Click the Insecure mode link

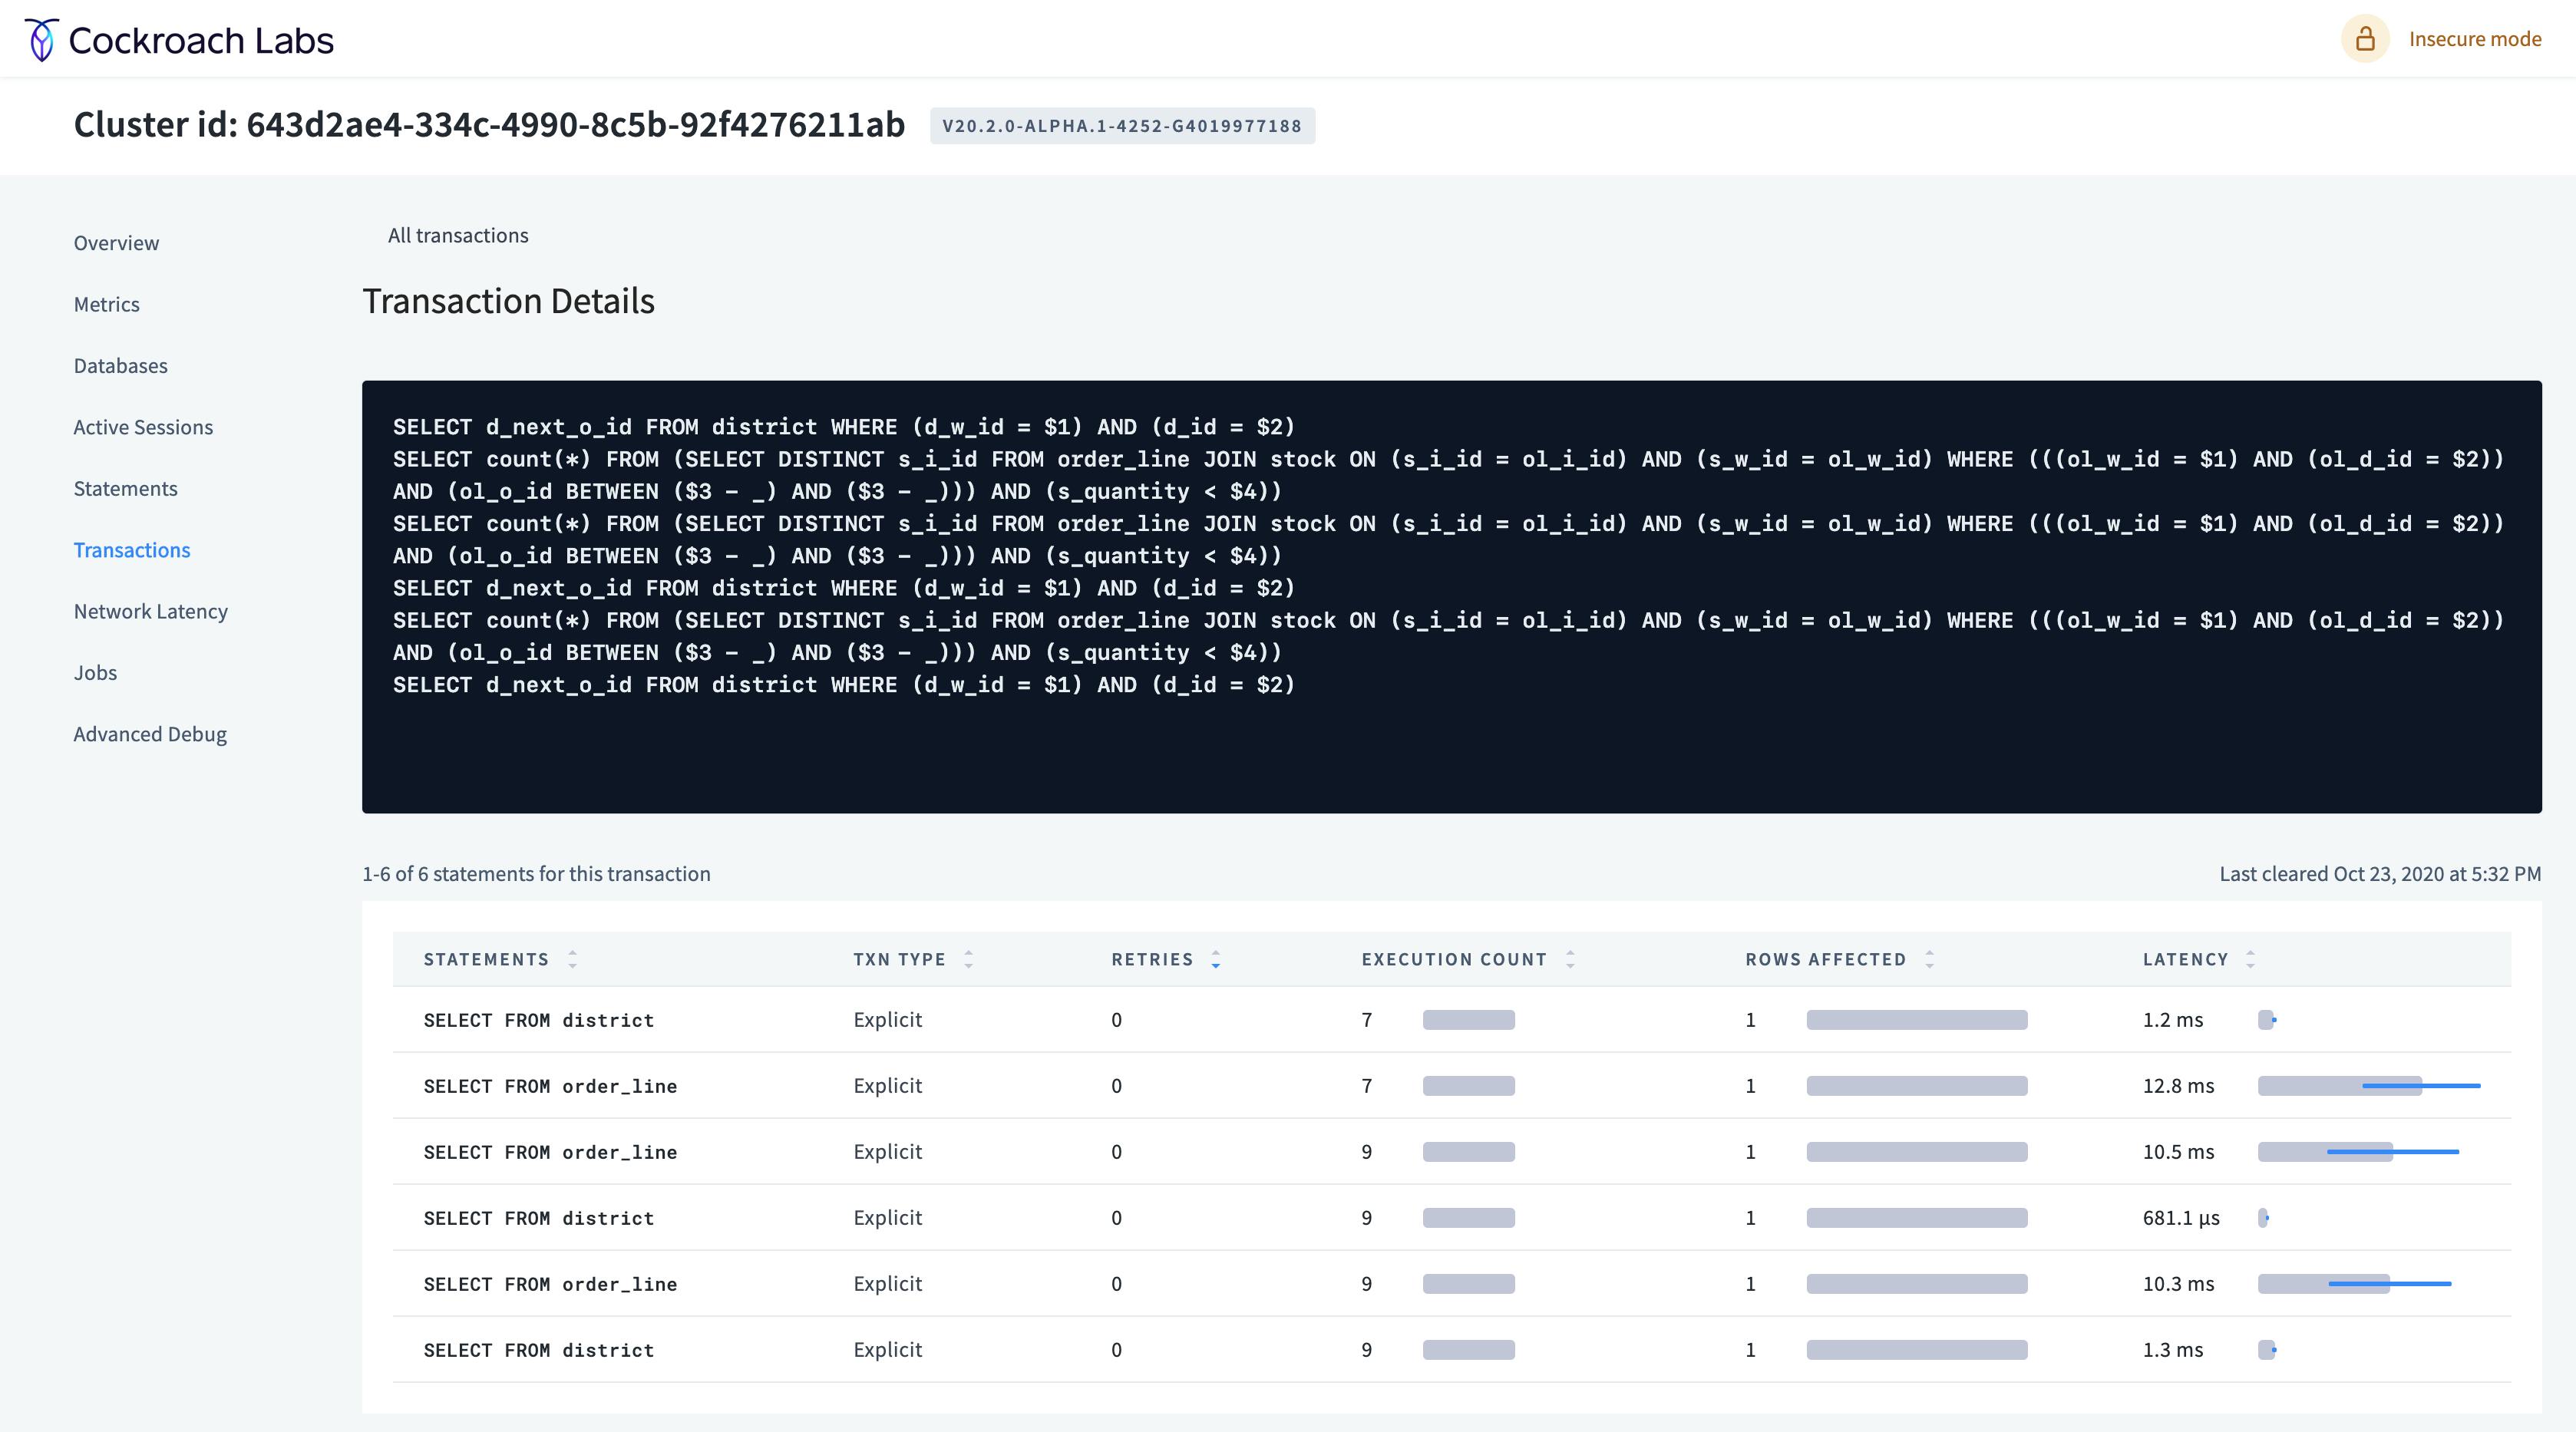click(x=2474, y=39)
